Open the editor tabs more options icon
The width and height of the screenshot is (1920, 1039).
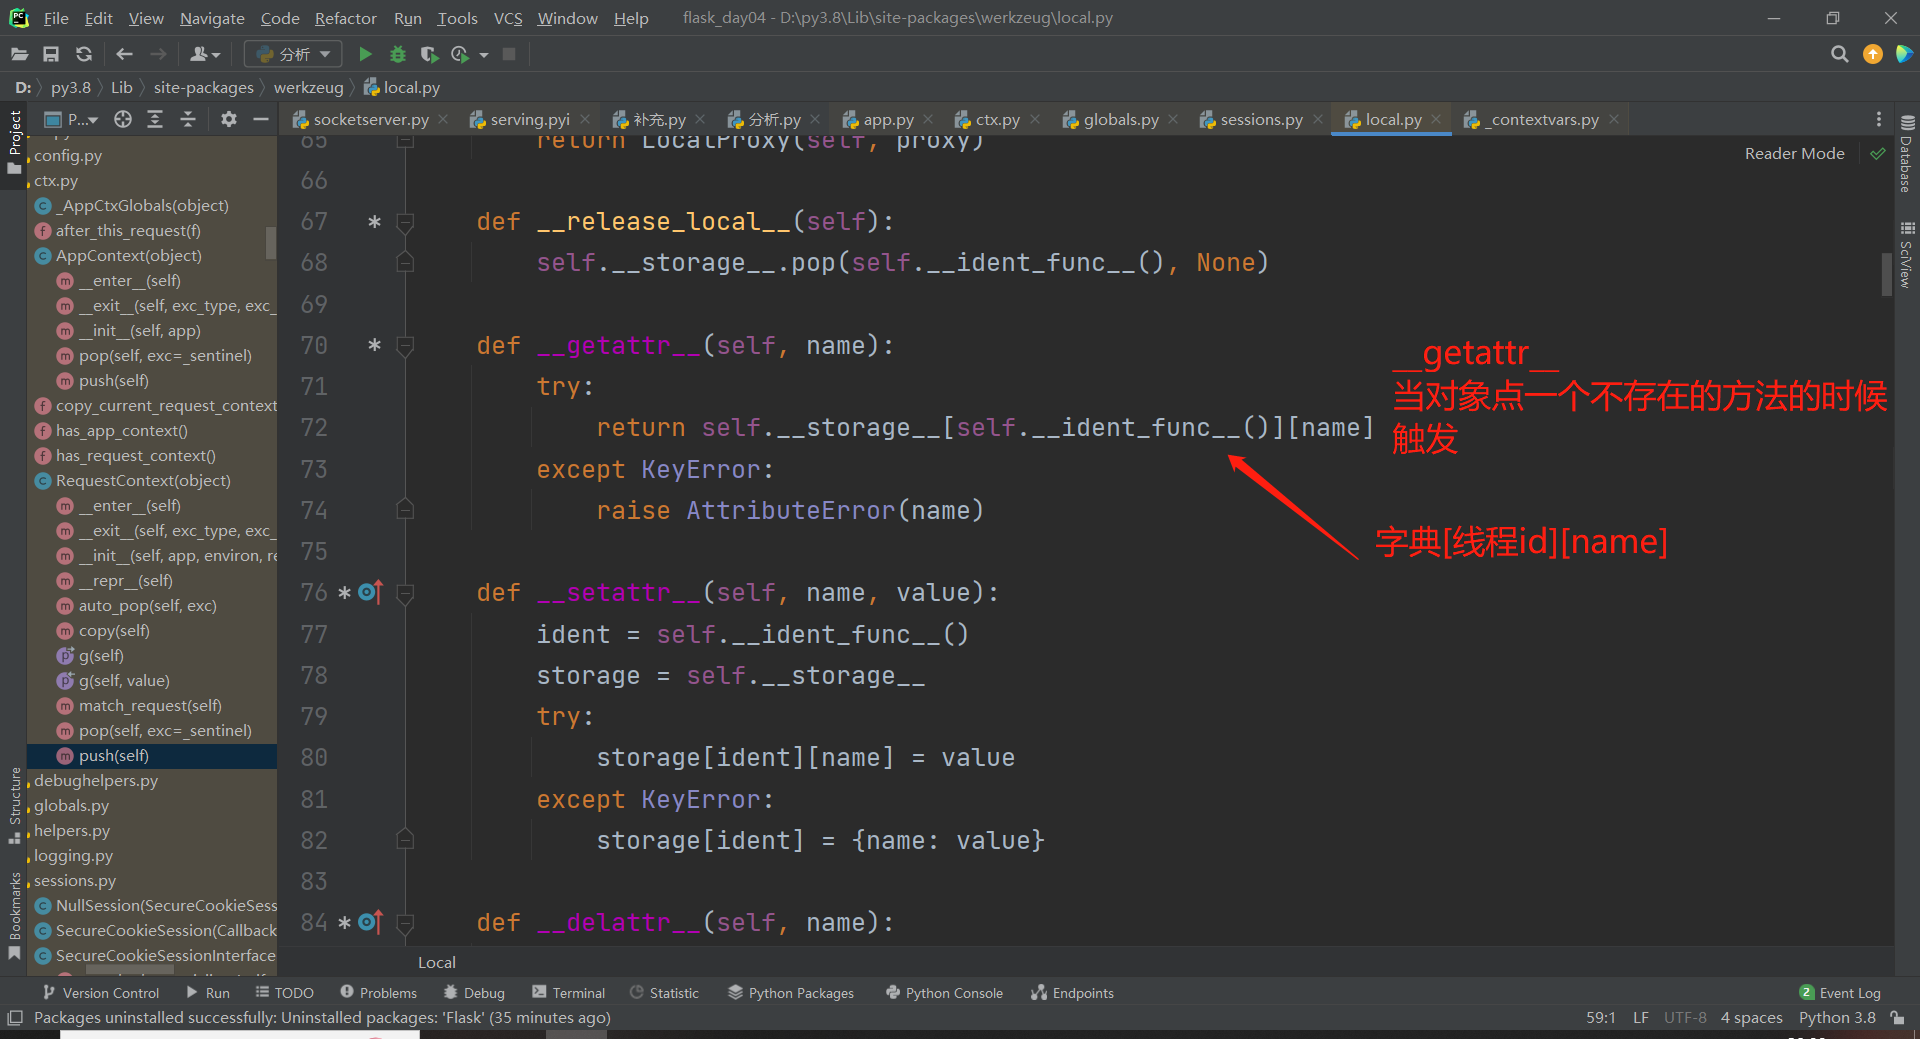[1879, 119]
